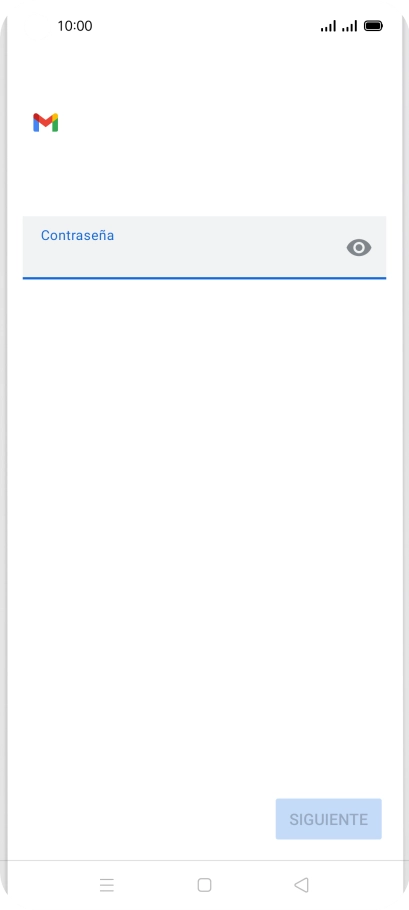Tap the 10:00 clock in status bar
The width and height of the screenshot is (409, 910).
pos(75,26)
